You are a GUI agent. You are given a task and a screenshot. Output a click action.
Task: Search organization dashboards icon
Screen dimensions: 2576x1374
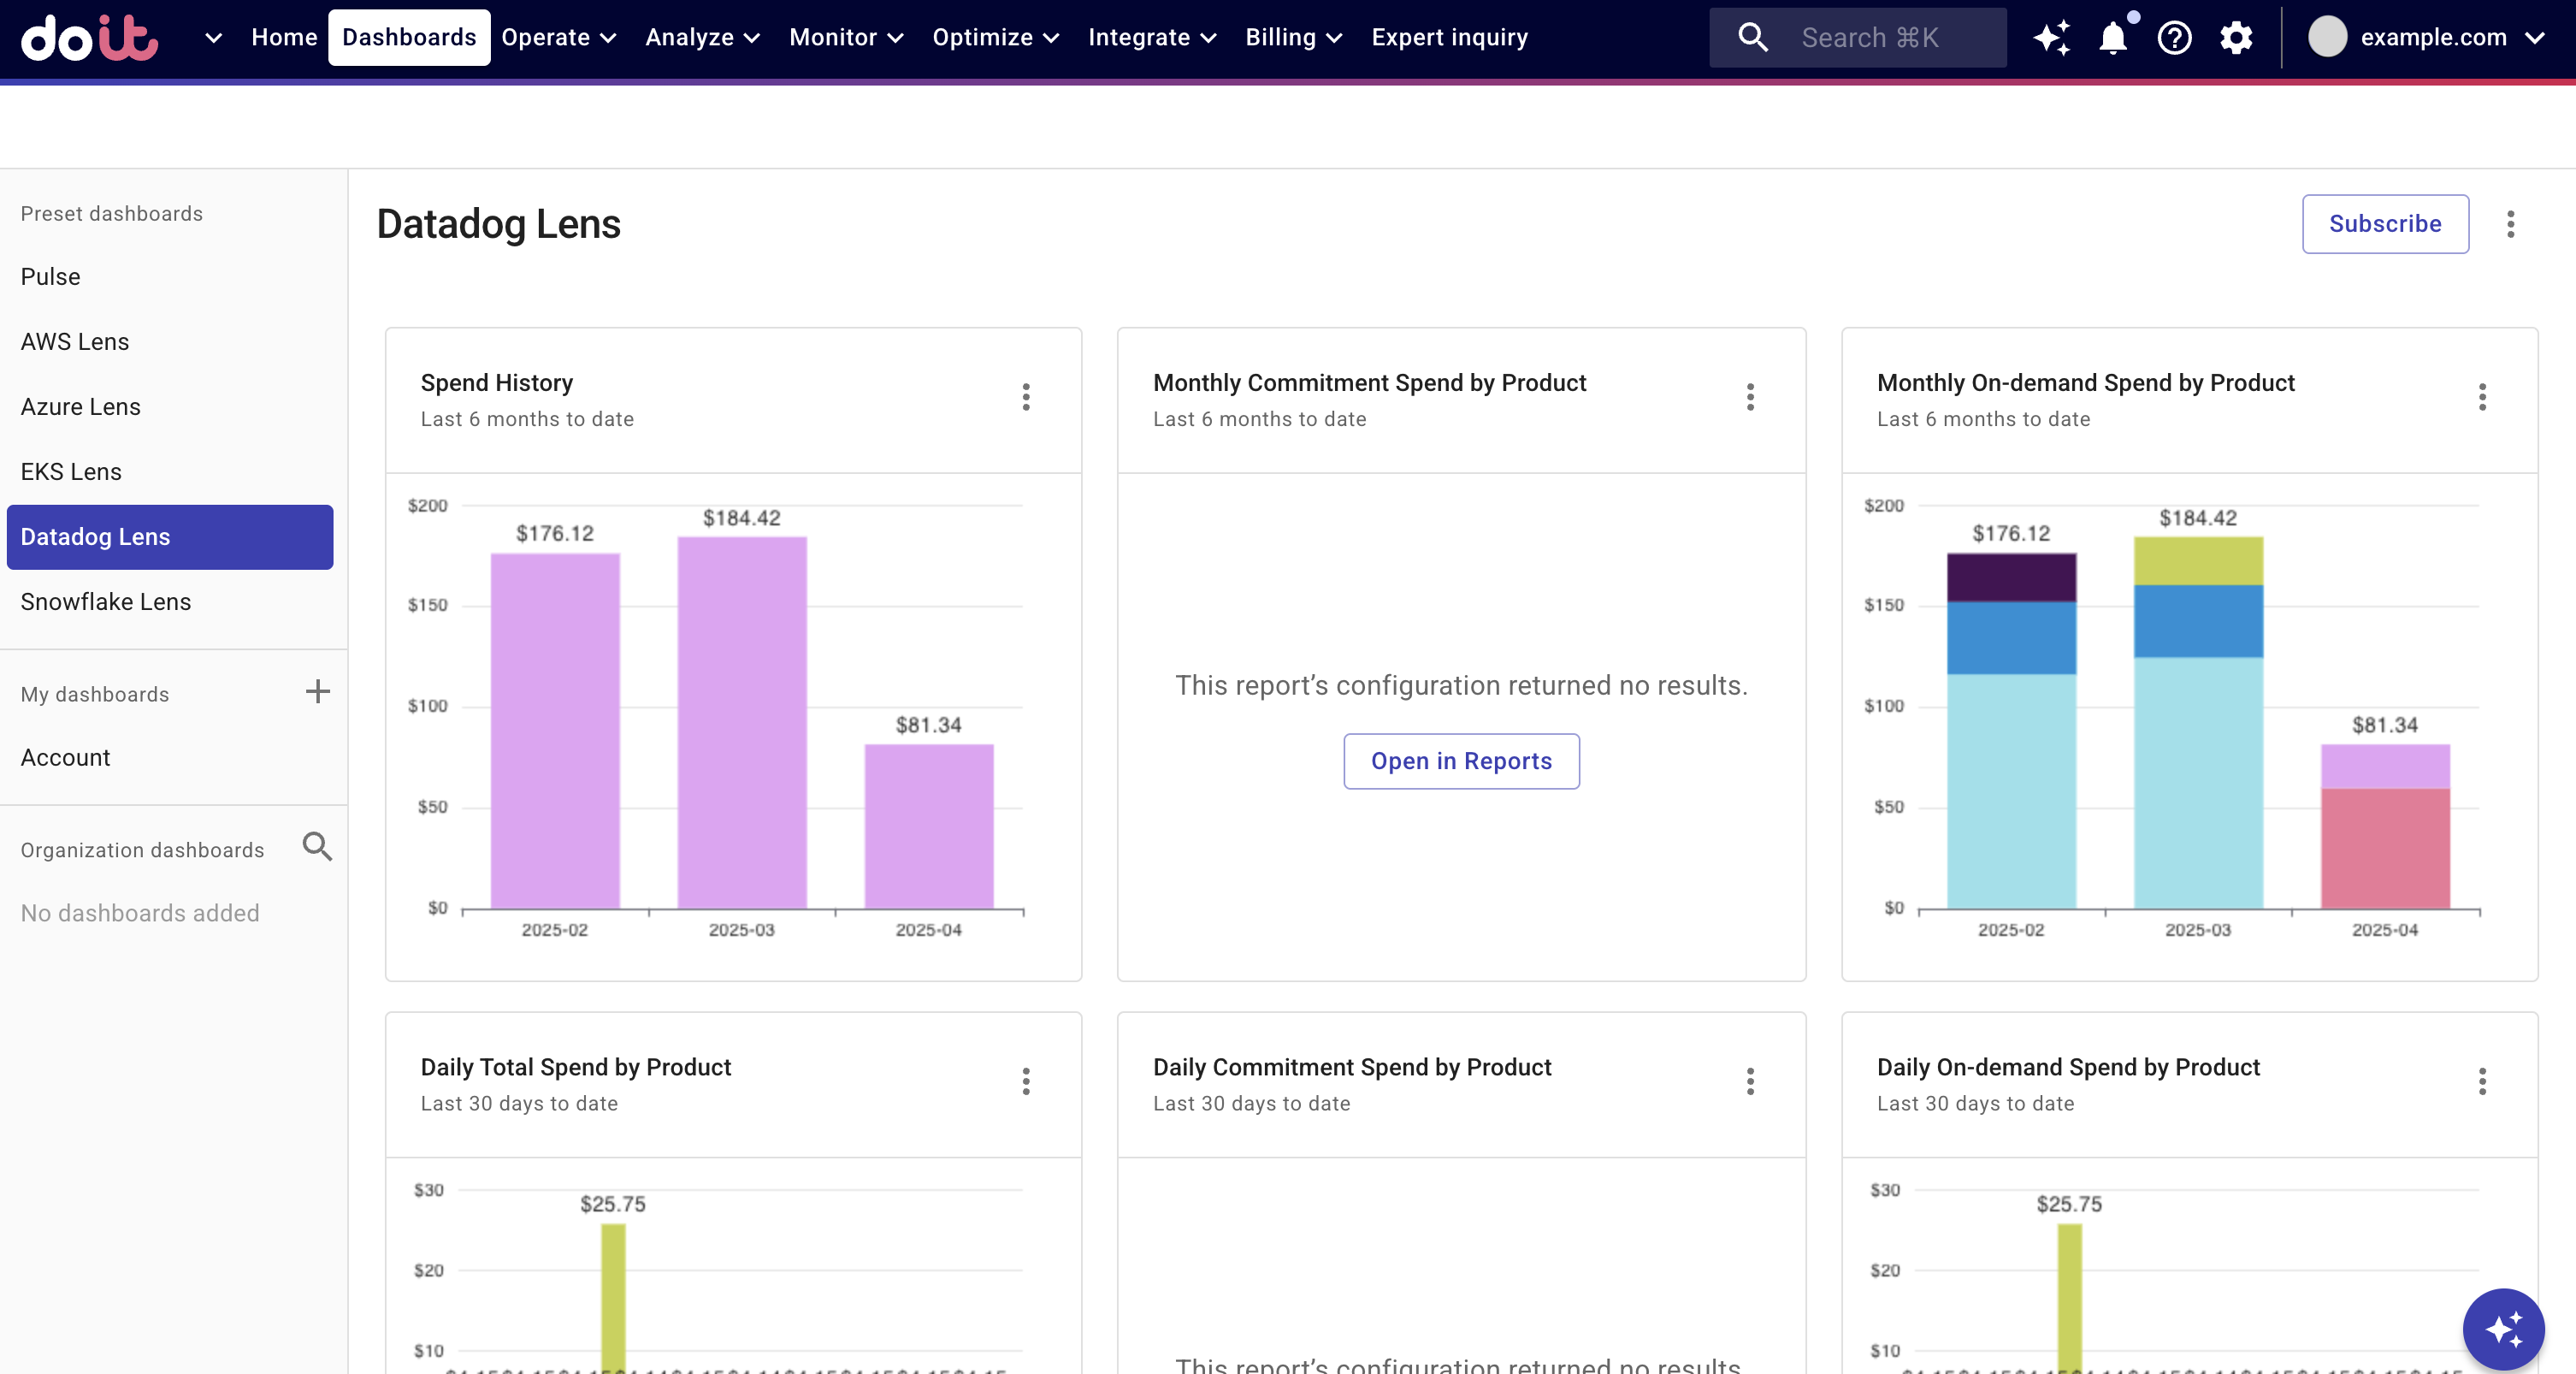317,848
